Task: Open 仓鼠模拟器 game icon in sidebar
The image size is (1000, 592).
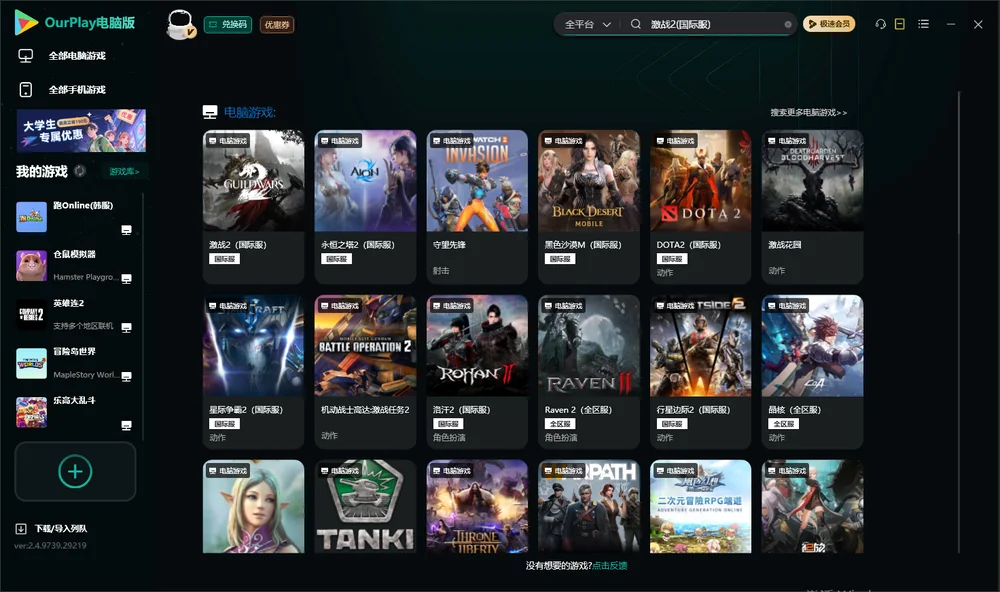Action: (31, 265)
